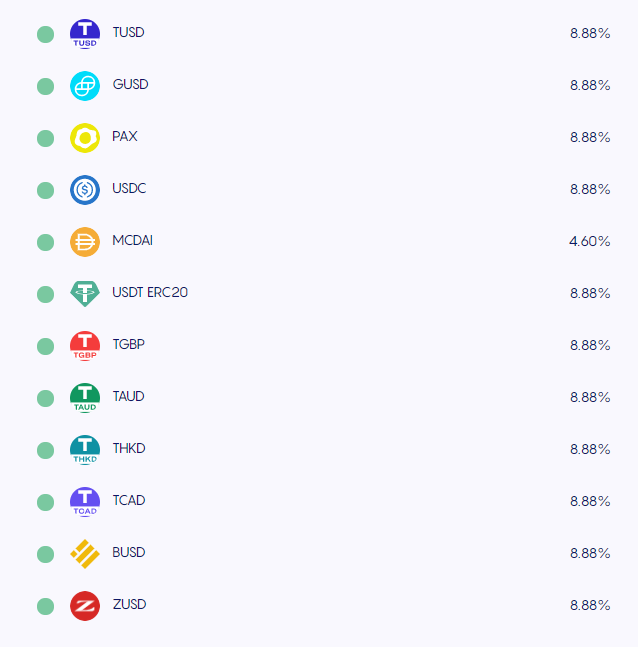
Task: Click the GUSD Gemini coin icon
Action: click(85, 86)
